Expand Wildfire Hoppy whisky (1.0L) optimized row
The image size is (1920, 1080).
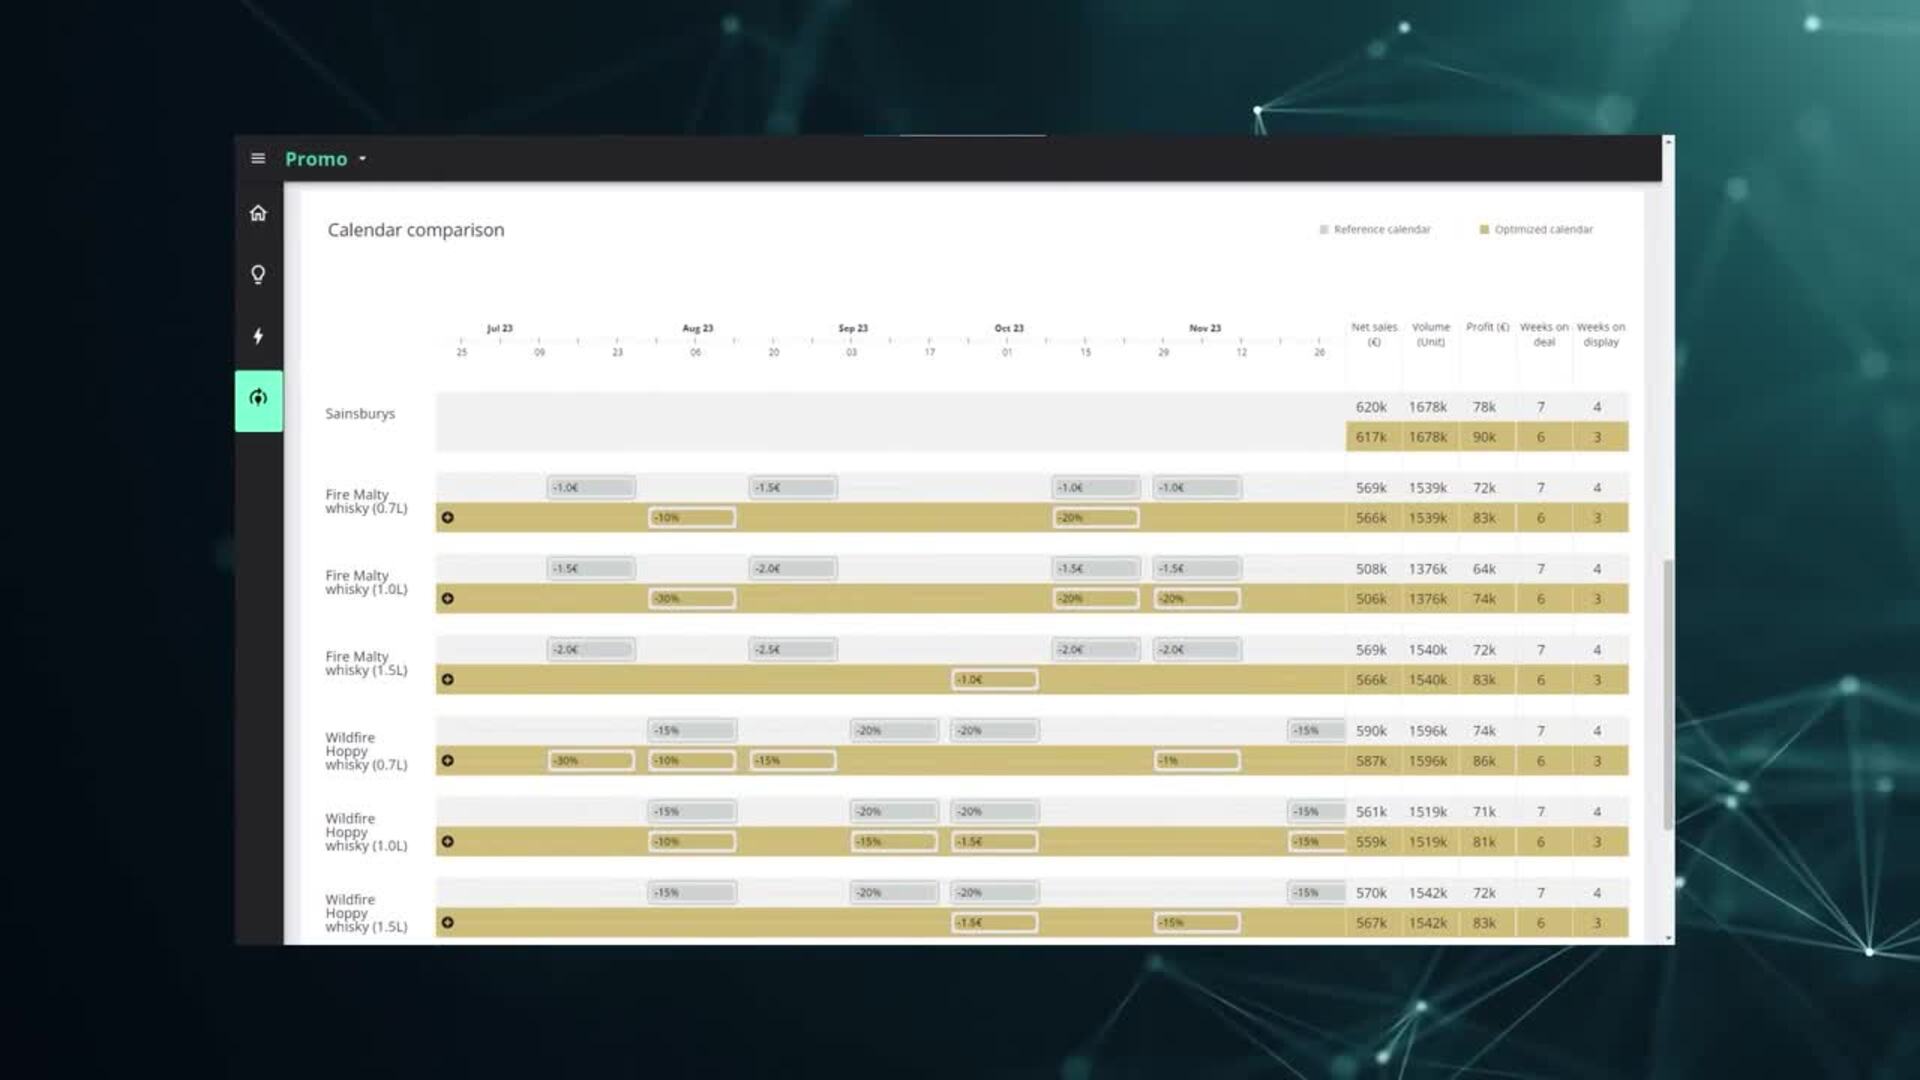(448, 841)
